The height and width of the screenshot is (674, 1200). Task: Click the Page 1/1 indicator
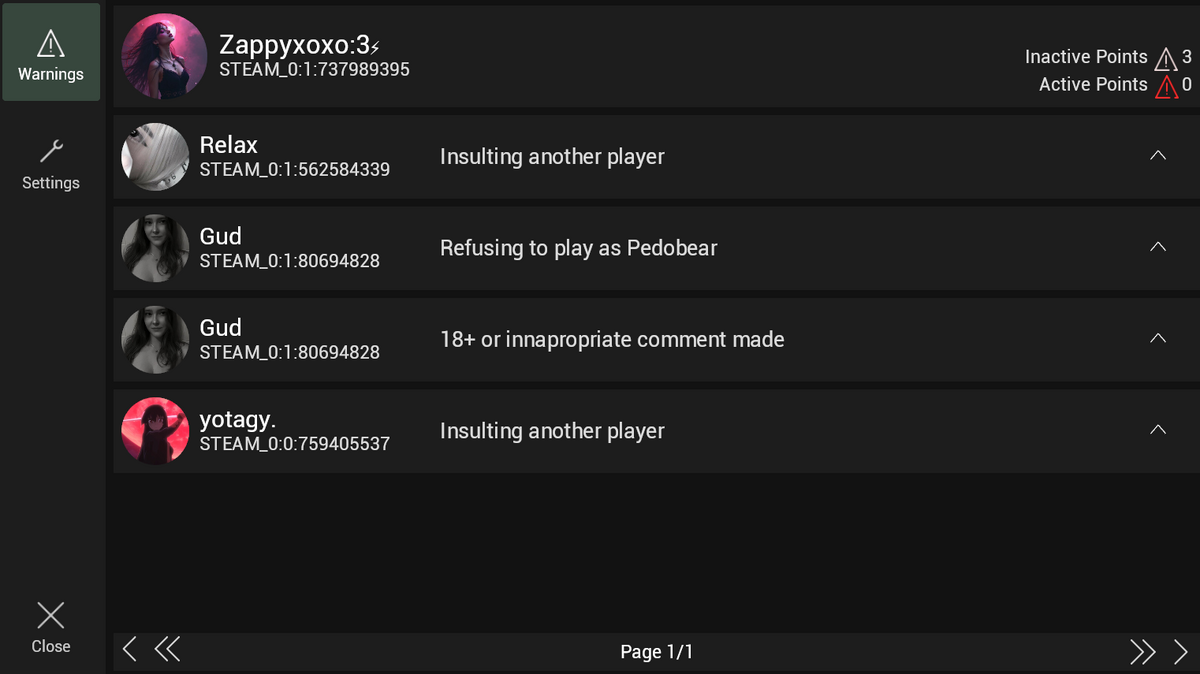tap(656, 652)
